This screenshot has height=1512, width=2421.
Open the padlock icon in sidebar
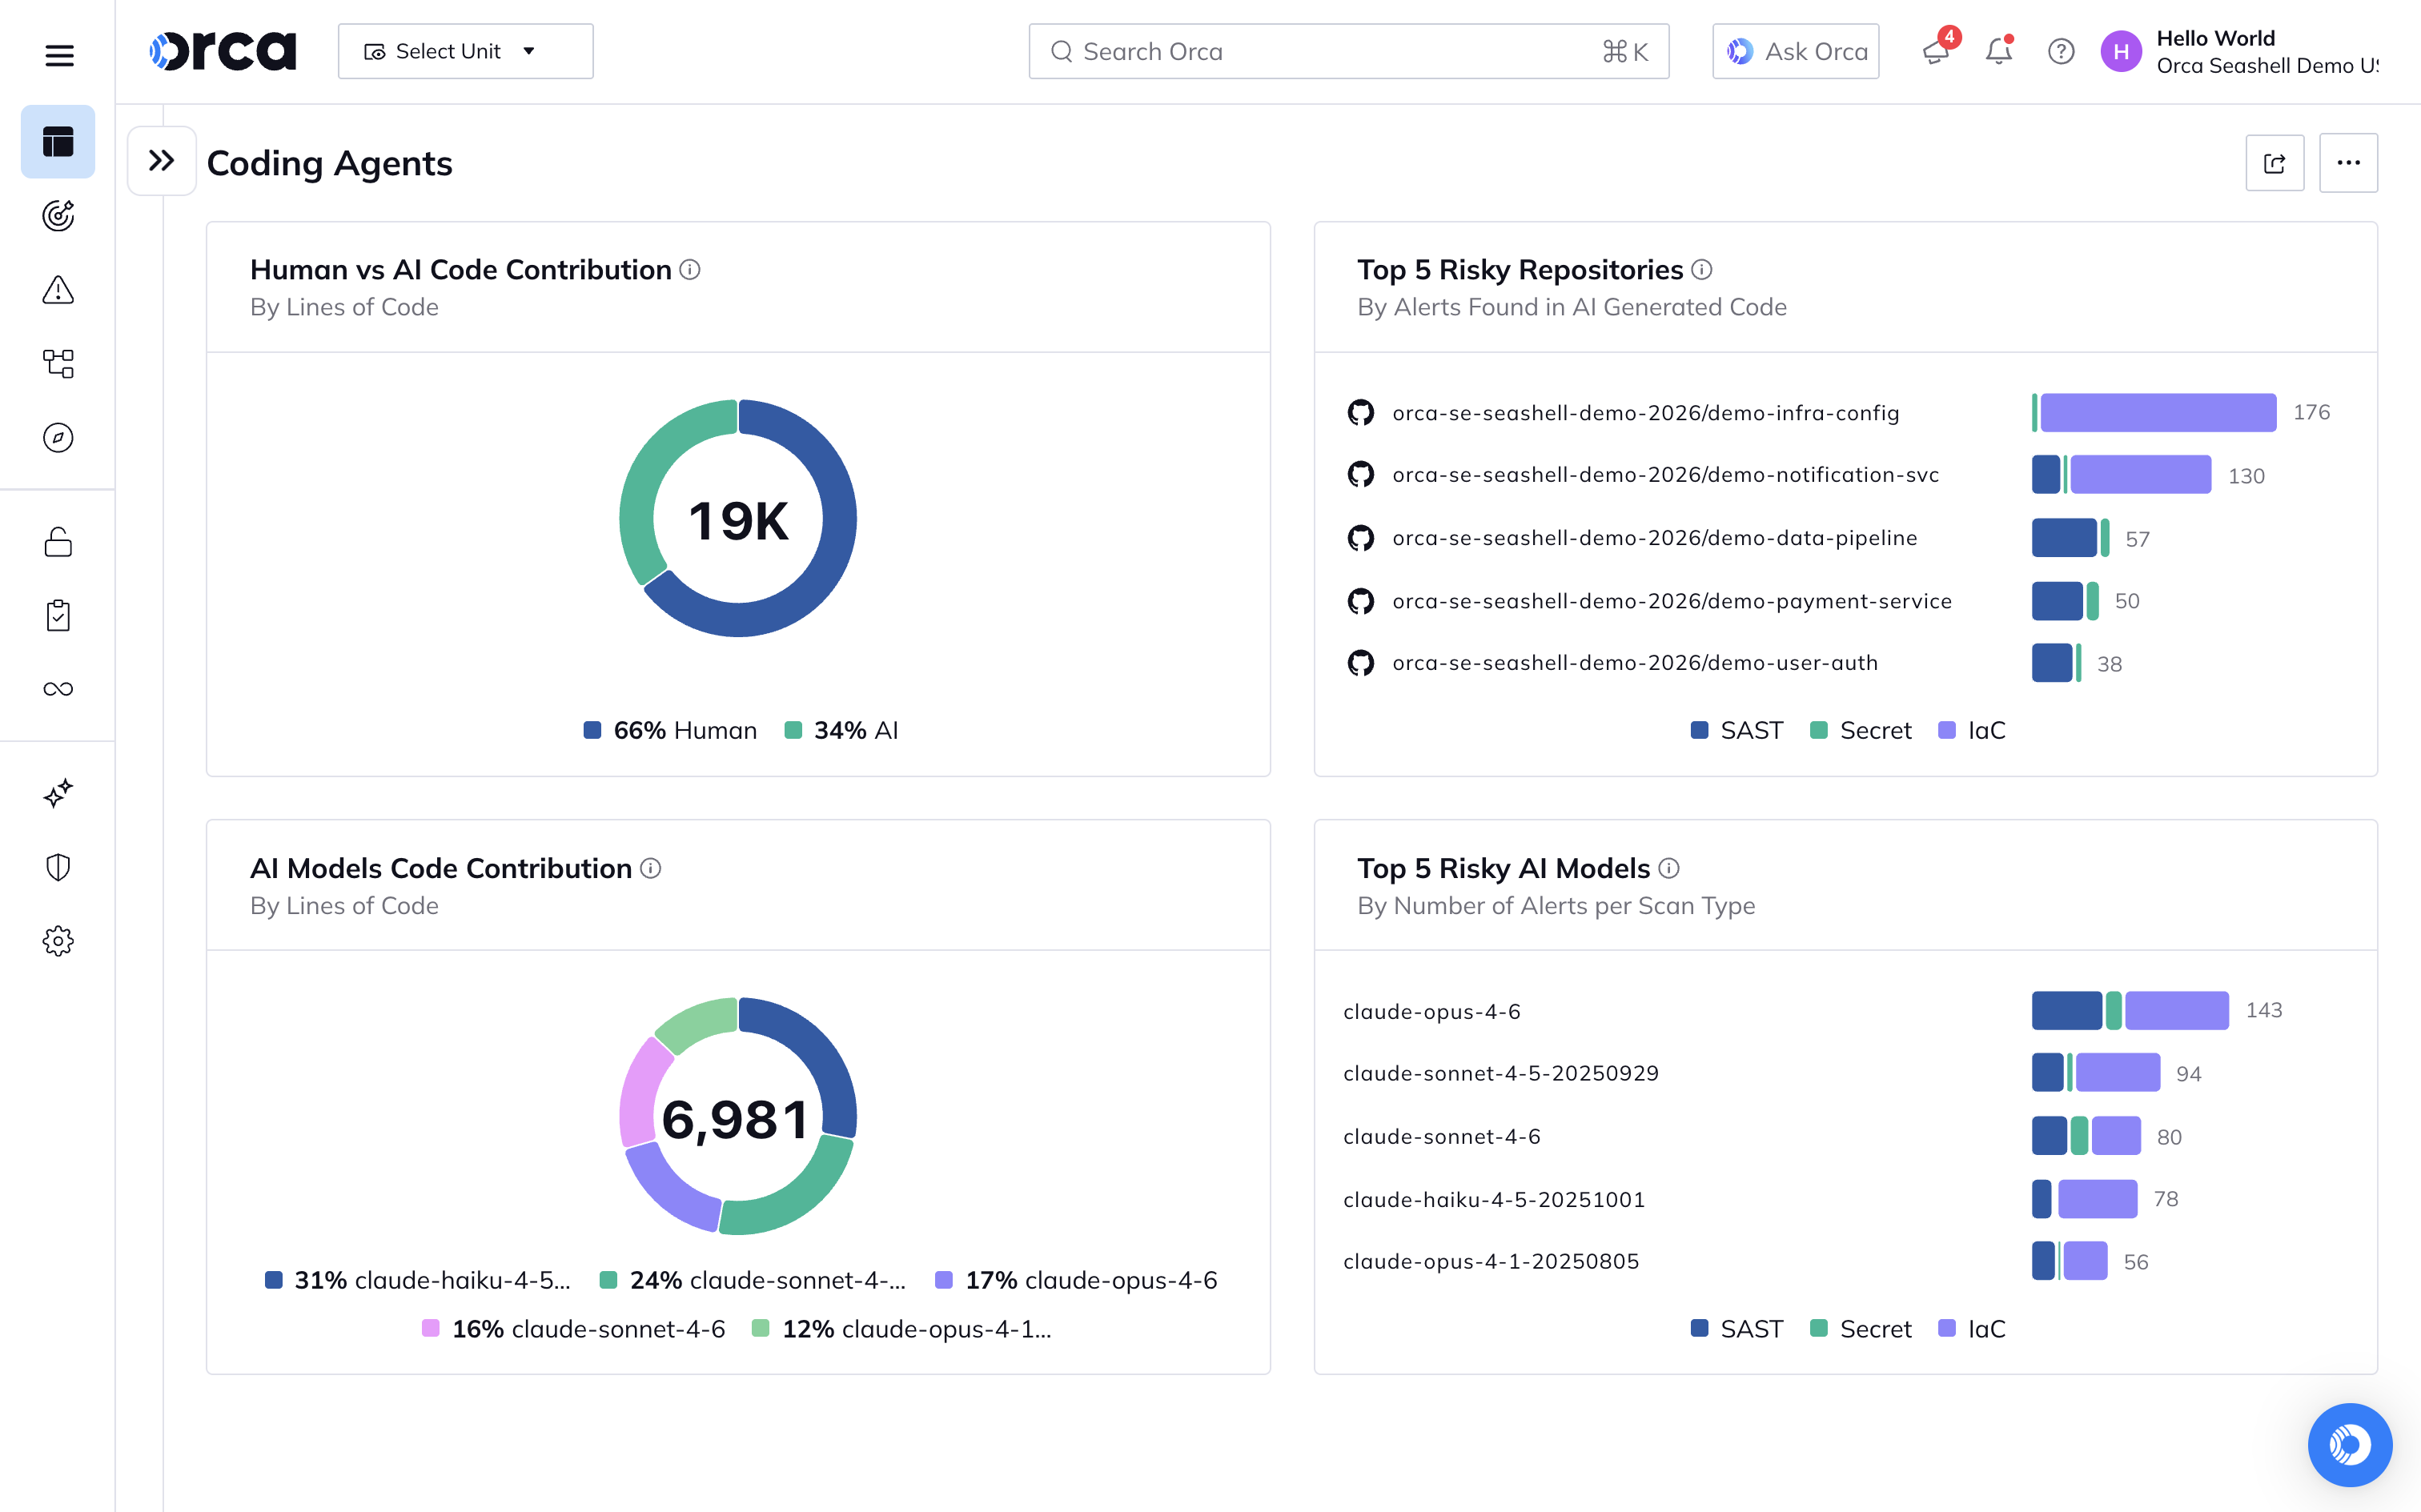tap(58, 542)
